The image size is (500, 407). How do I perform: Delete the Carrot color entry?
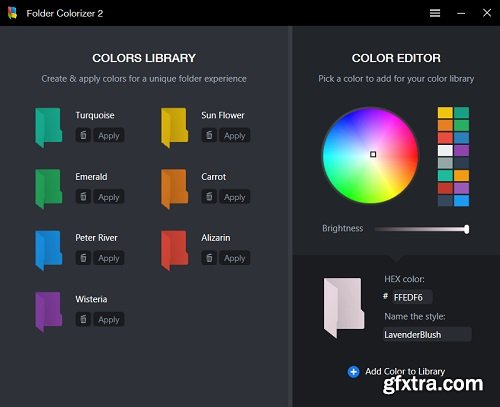pos(209,197)
